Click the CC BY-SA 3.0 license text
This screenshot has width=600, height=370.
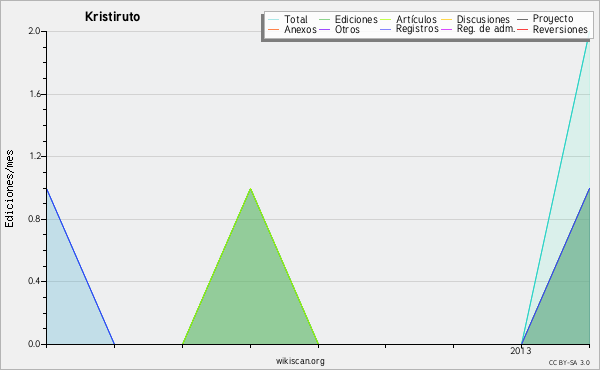click(569, 363)
